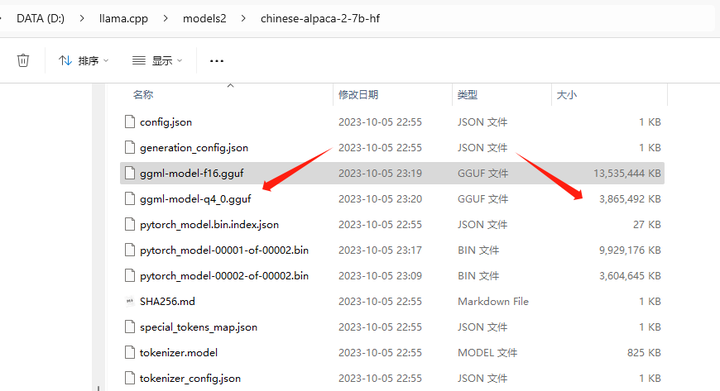
Task: Sort by Type (类型) column header
Action: (467, 95)
